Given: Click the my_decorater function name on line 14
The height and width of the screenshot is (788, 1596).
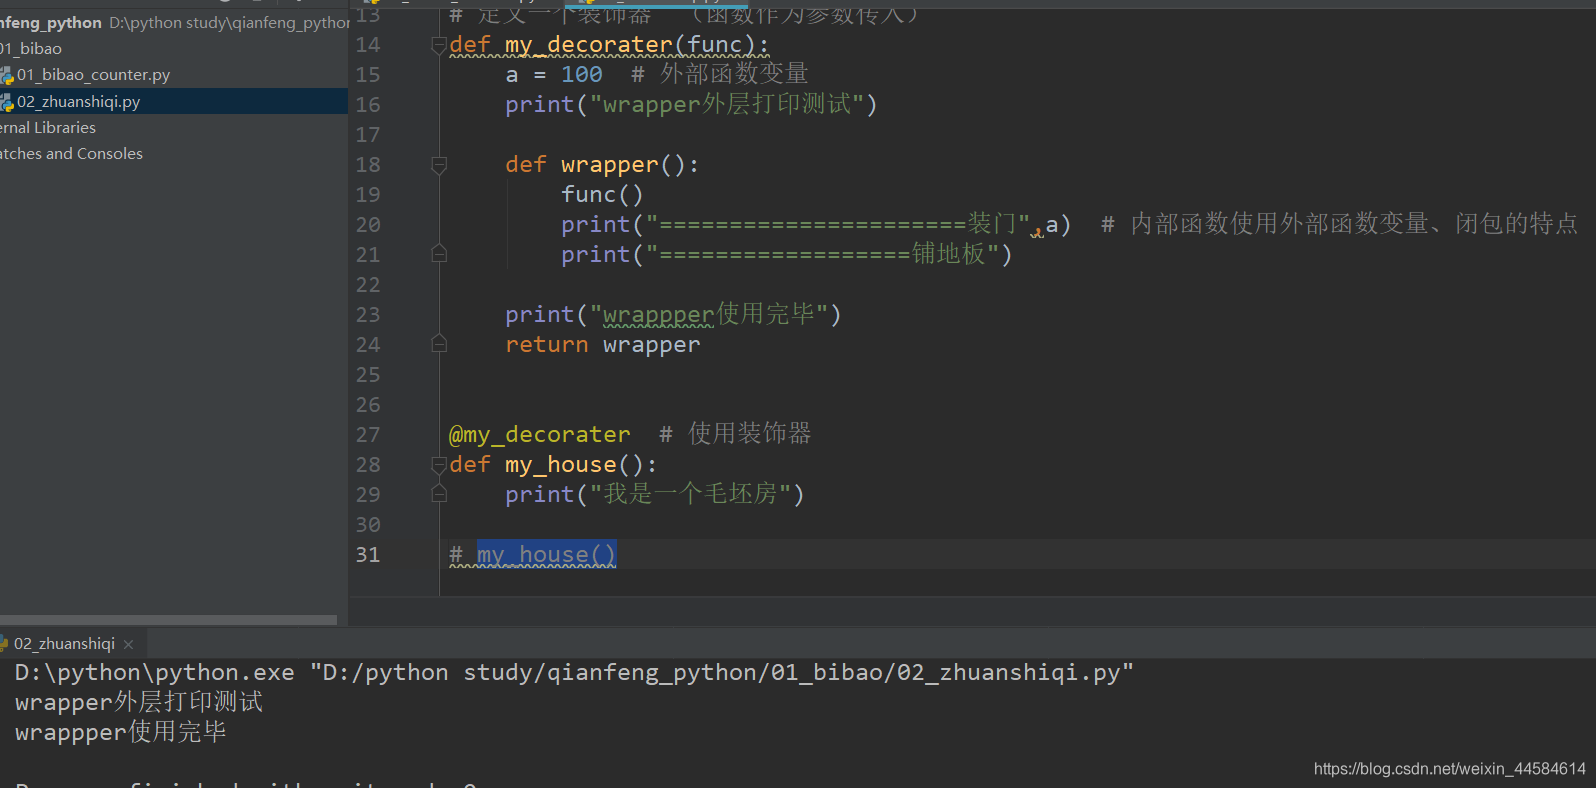Looking at the screenshot, I should coord(588,45).
